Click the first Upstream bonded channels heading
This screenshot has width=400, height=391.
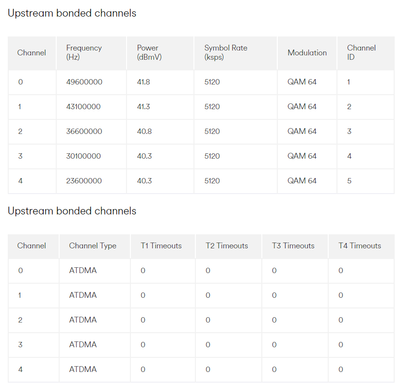coord(72,13)
